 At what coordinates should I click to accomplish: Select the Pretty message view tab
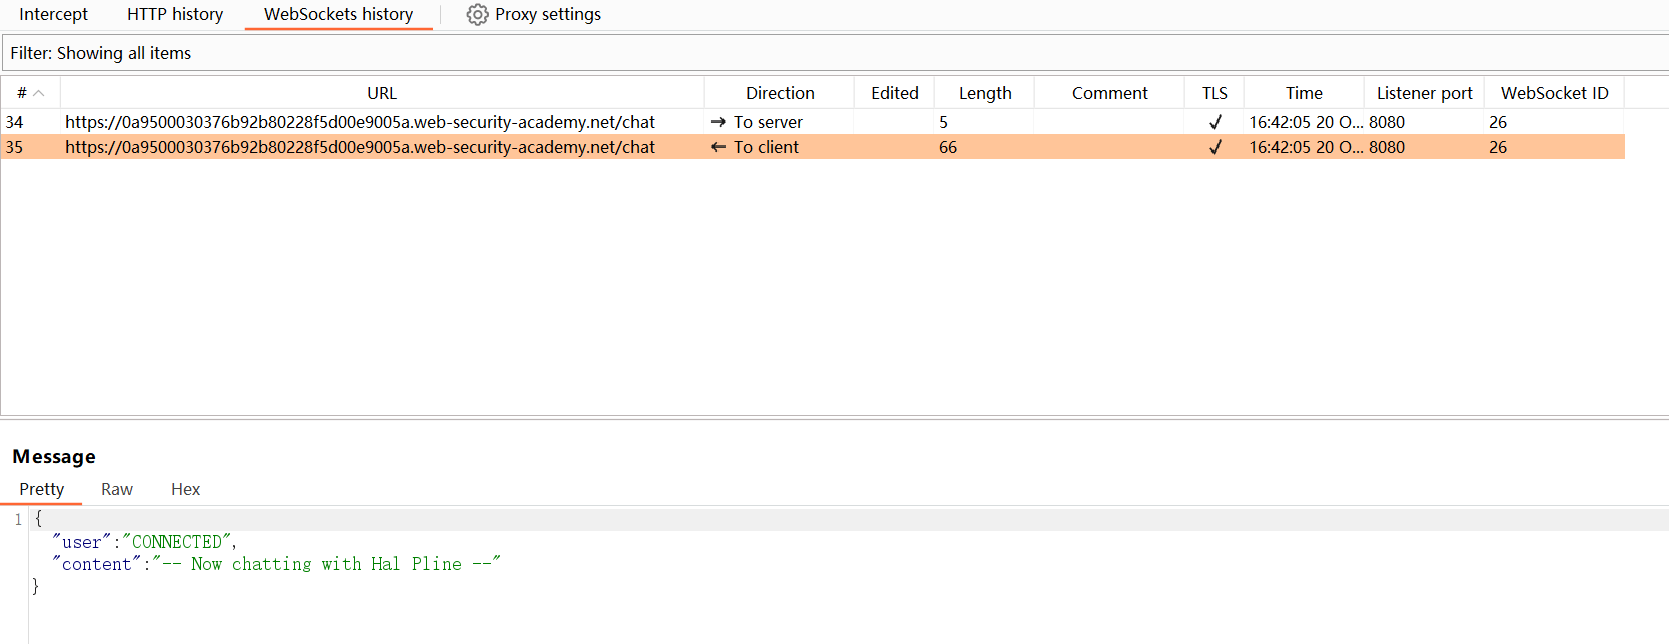[41, 489]
